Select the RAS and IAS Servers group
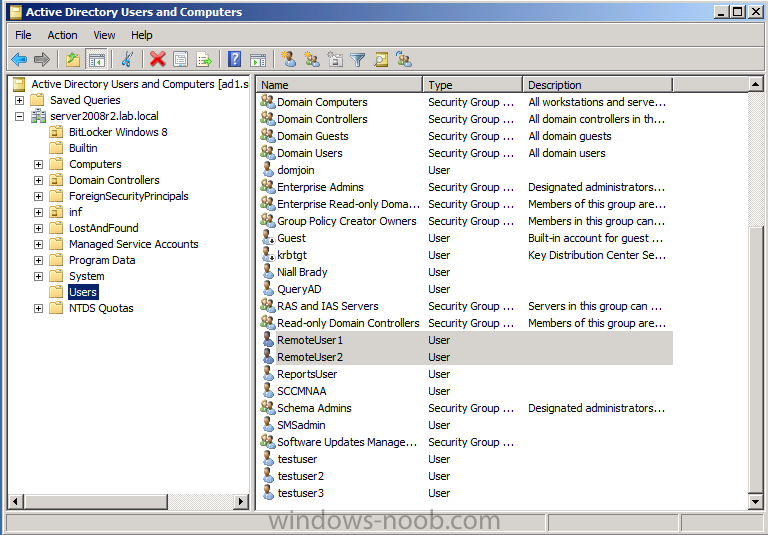The image size is (768, 535). click(327, 306)
